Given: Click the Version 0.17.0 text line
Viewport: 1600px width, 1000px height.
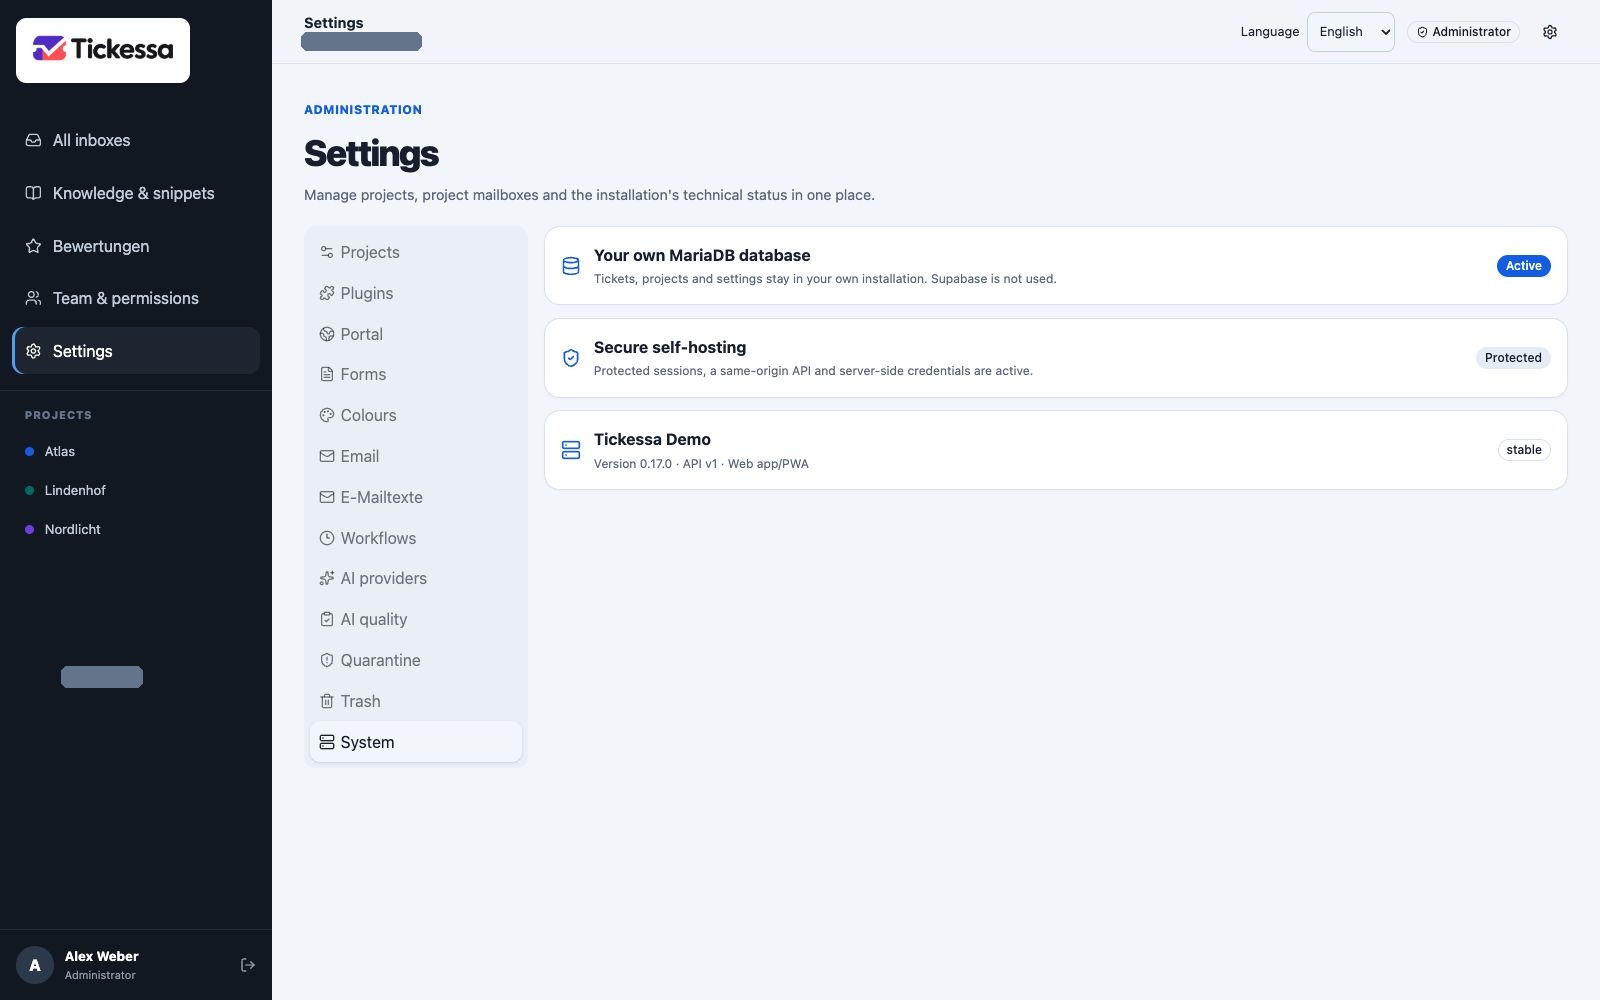Looking at the screenshot, I should pyautogui.click(x=701, y=464).
